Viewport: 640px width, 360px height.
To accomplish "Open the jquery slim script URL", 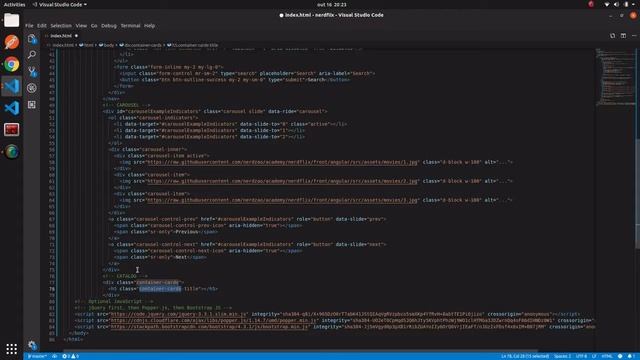I will [x=179, y=314].
